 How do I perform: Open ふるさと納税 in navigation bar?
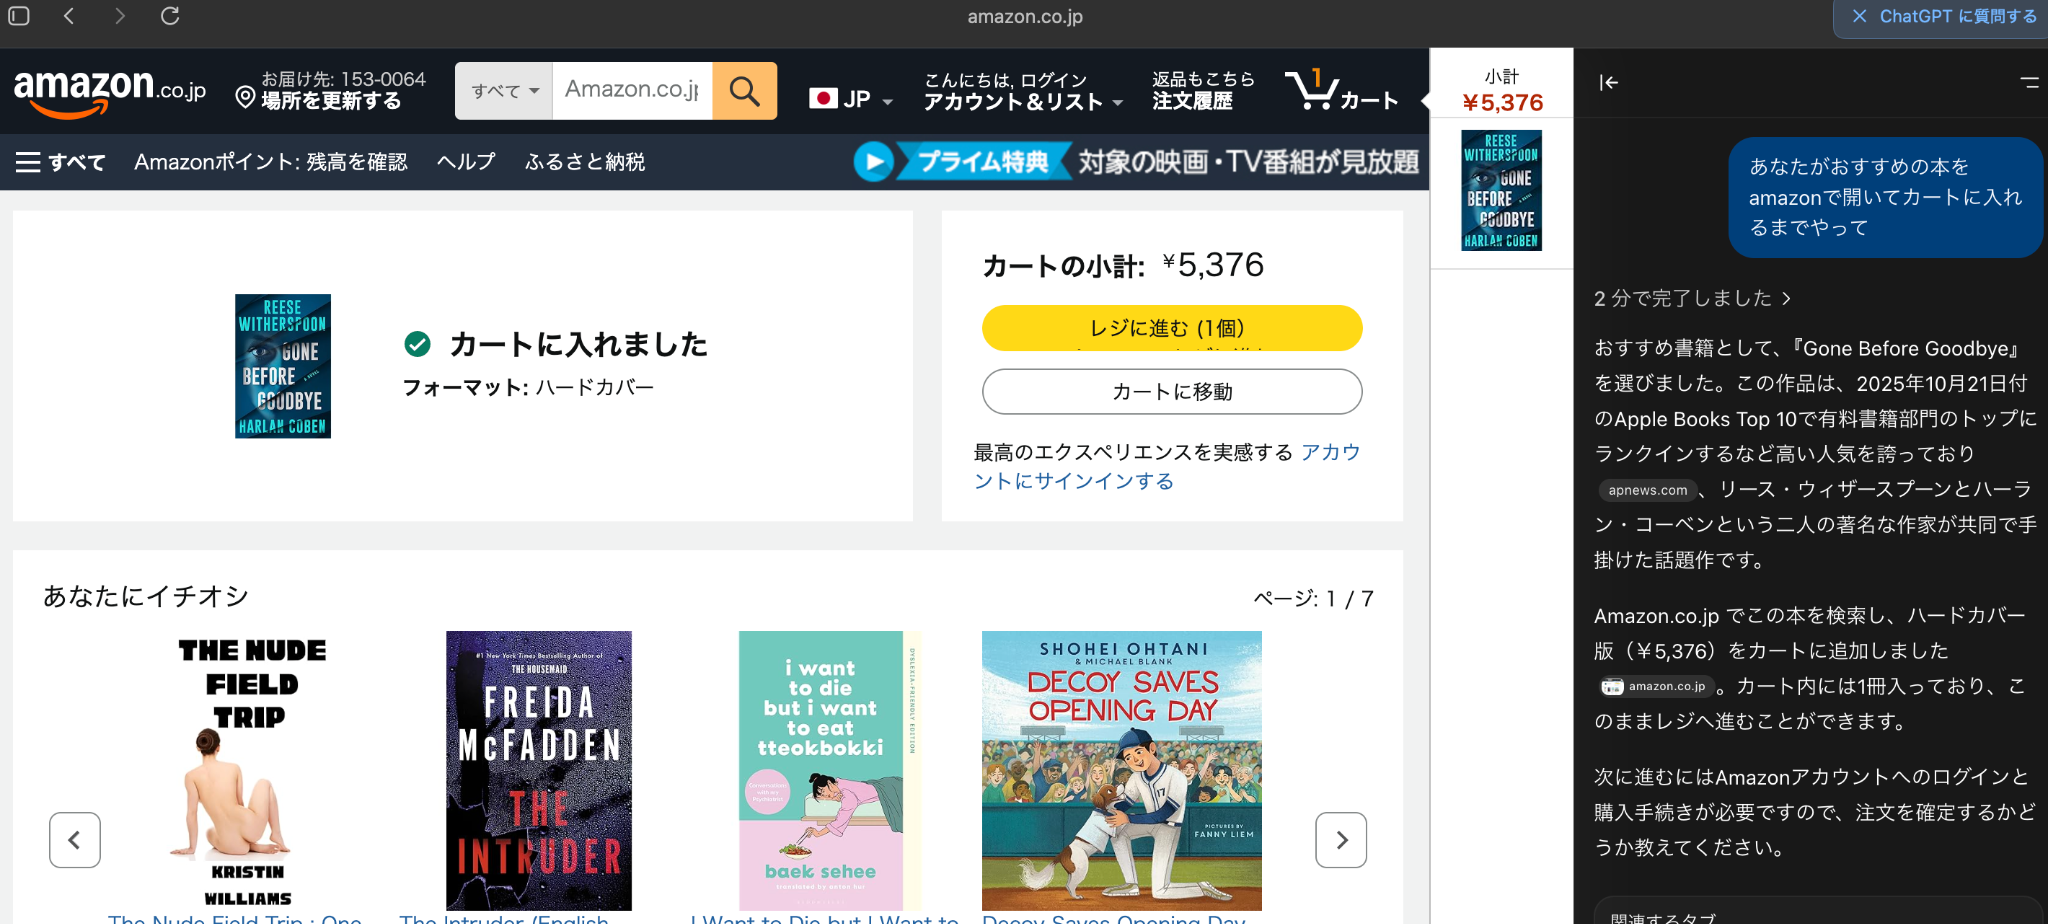click(585, 162)
